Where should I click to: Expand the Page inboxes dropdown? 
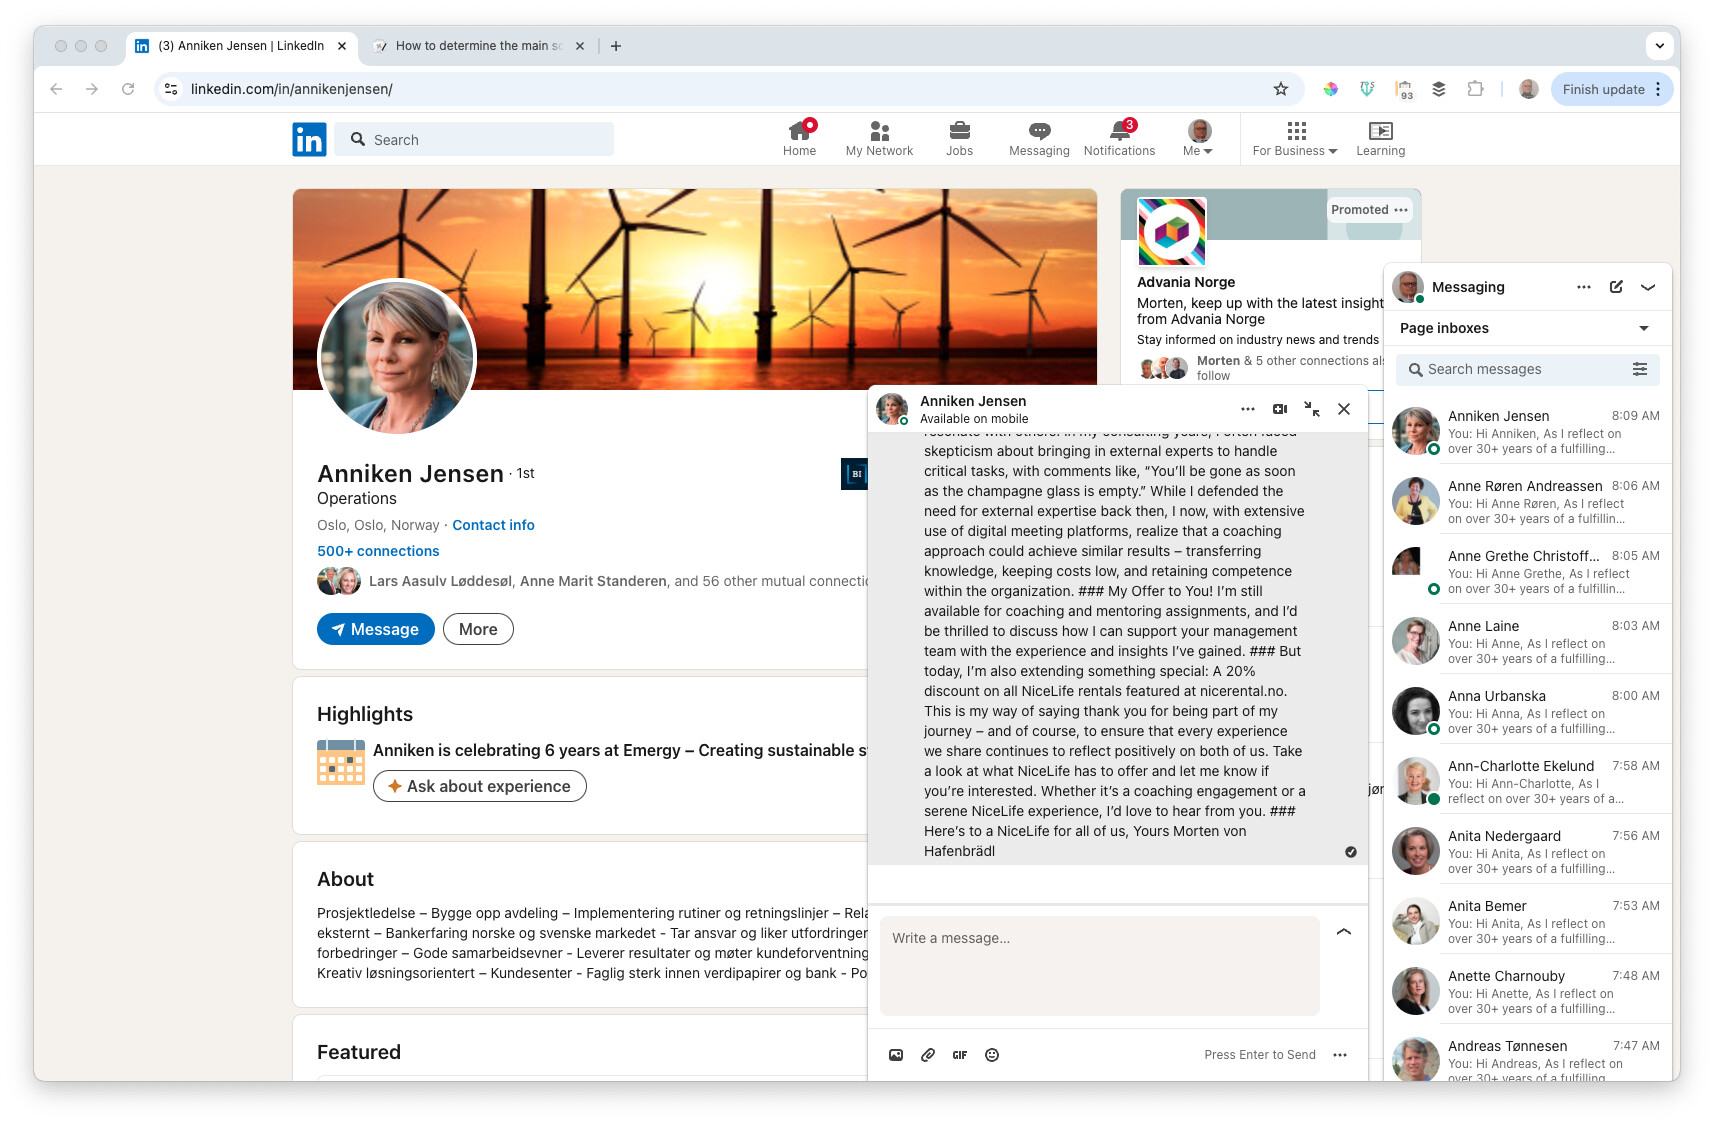tap(1528, 328)
